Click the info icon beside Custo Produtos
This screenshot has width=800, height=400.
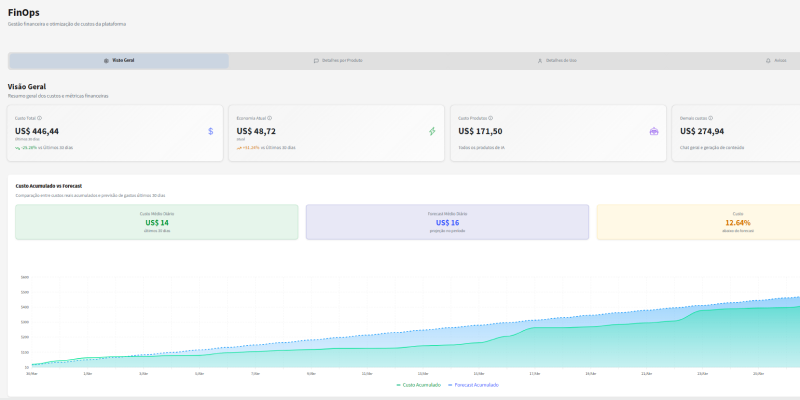point(491,118)
